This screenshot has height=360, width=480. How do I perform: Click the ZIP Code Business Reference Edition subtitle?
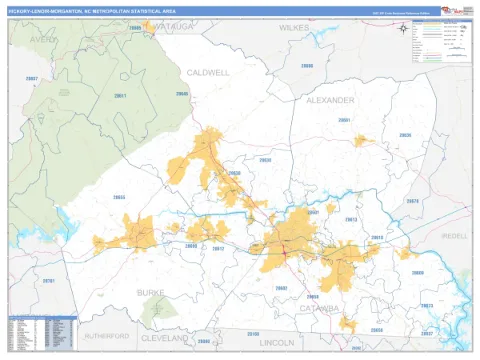click(x=401, y=14)
